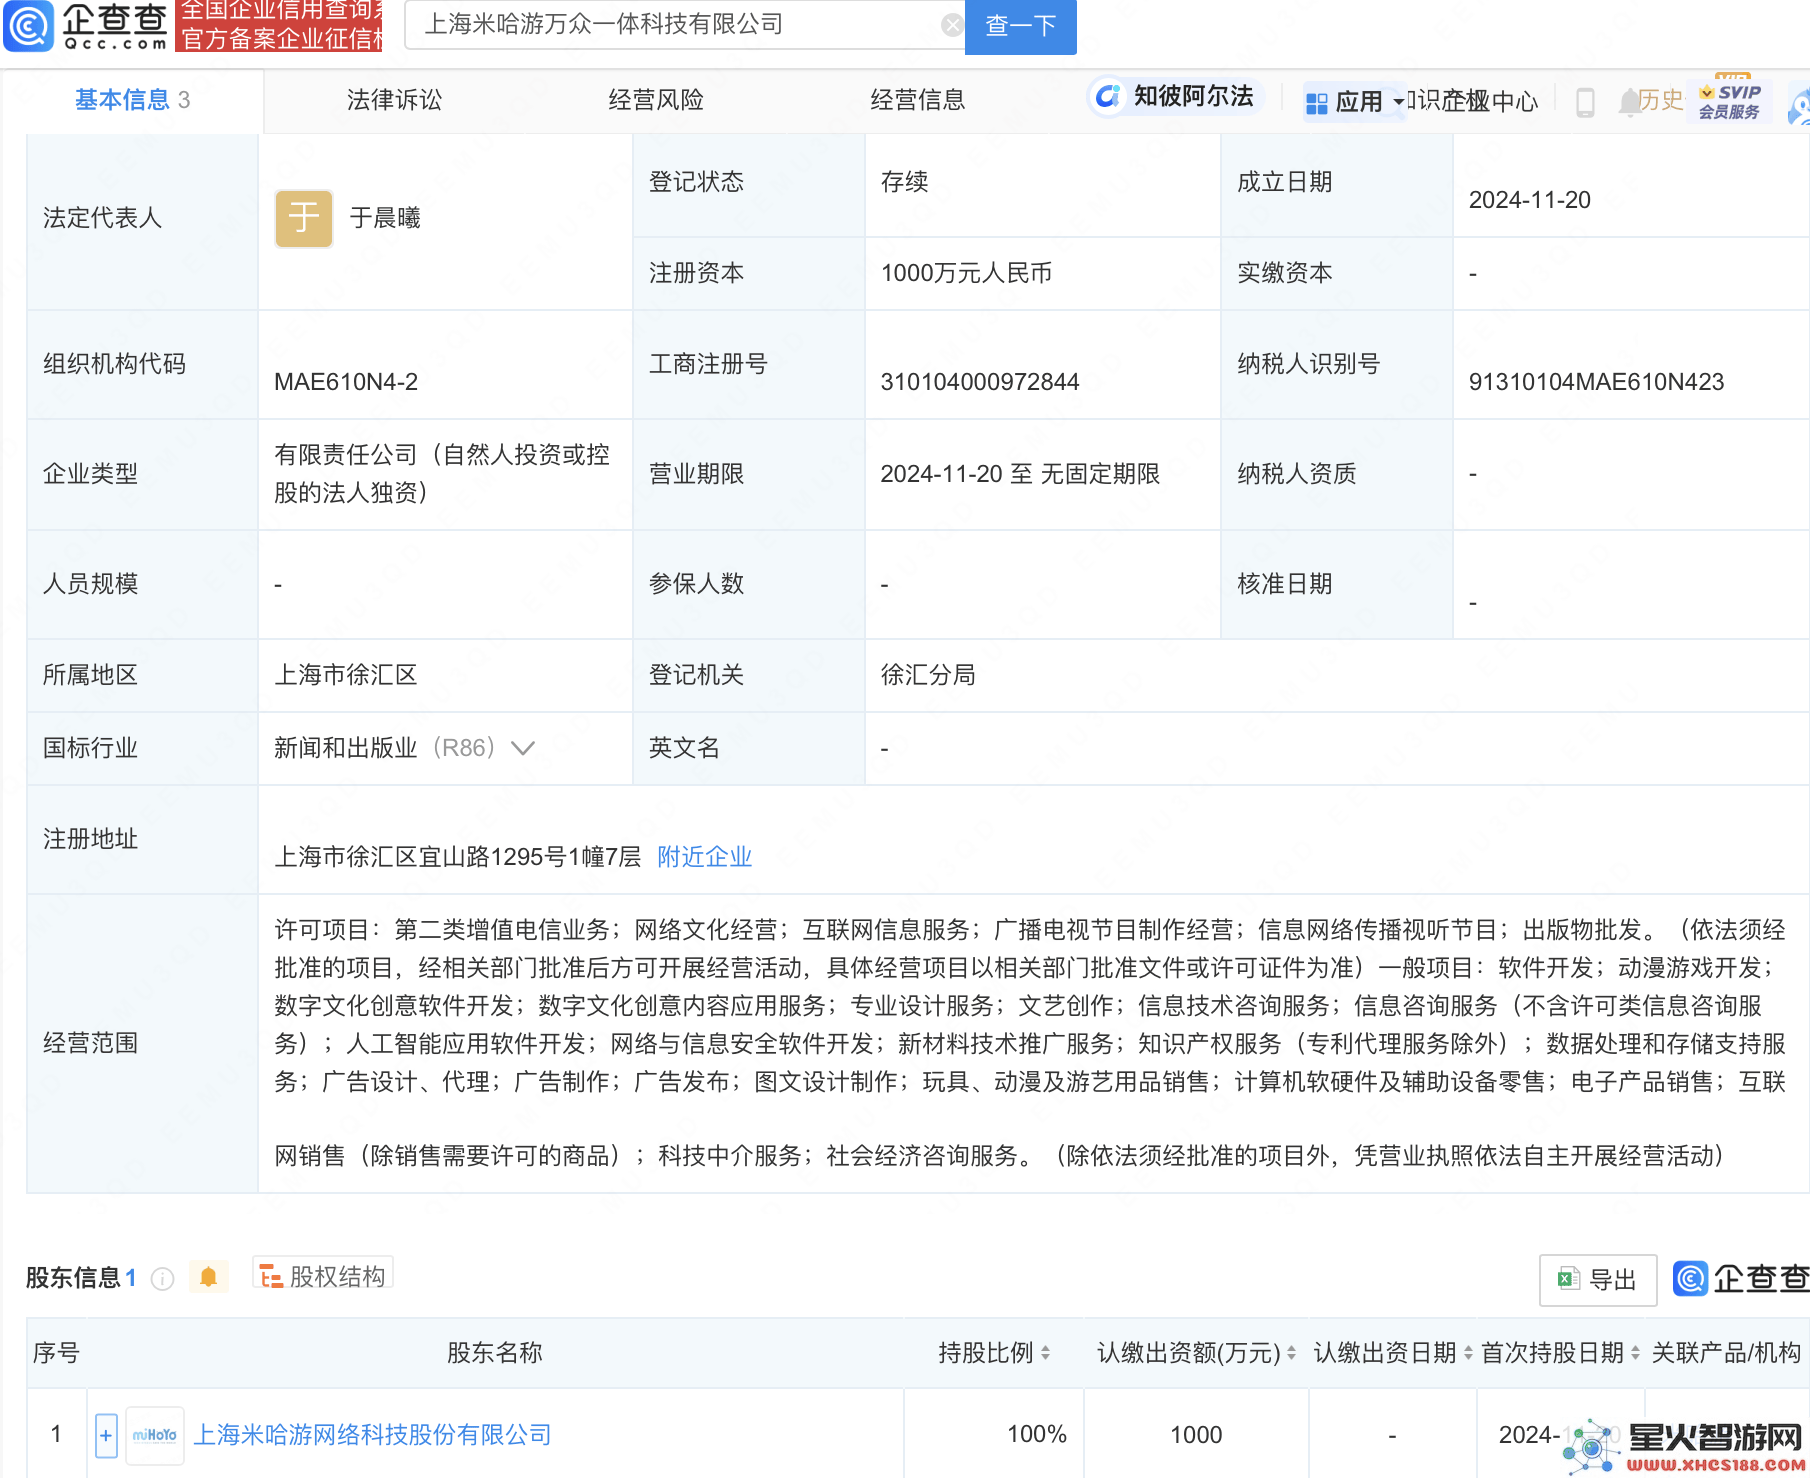Viewport: 1810px width, 1478px height.
Task: Click the establishment date 2024-11-20
Action: point(1529,200)
